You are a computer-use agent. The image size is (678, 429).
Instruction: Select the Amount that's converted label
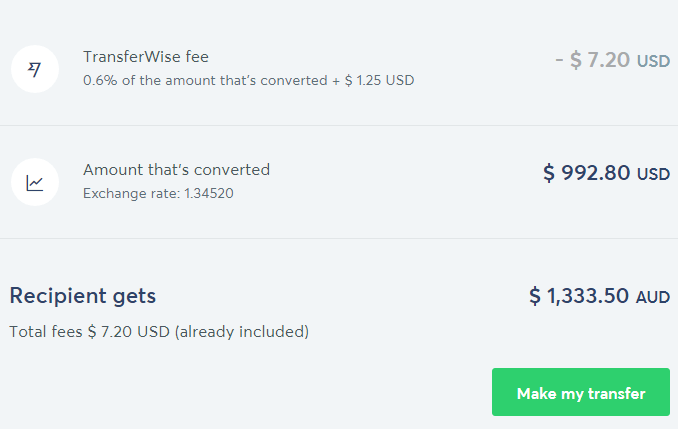[176, 170]
